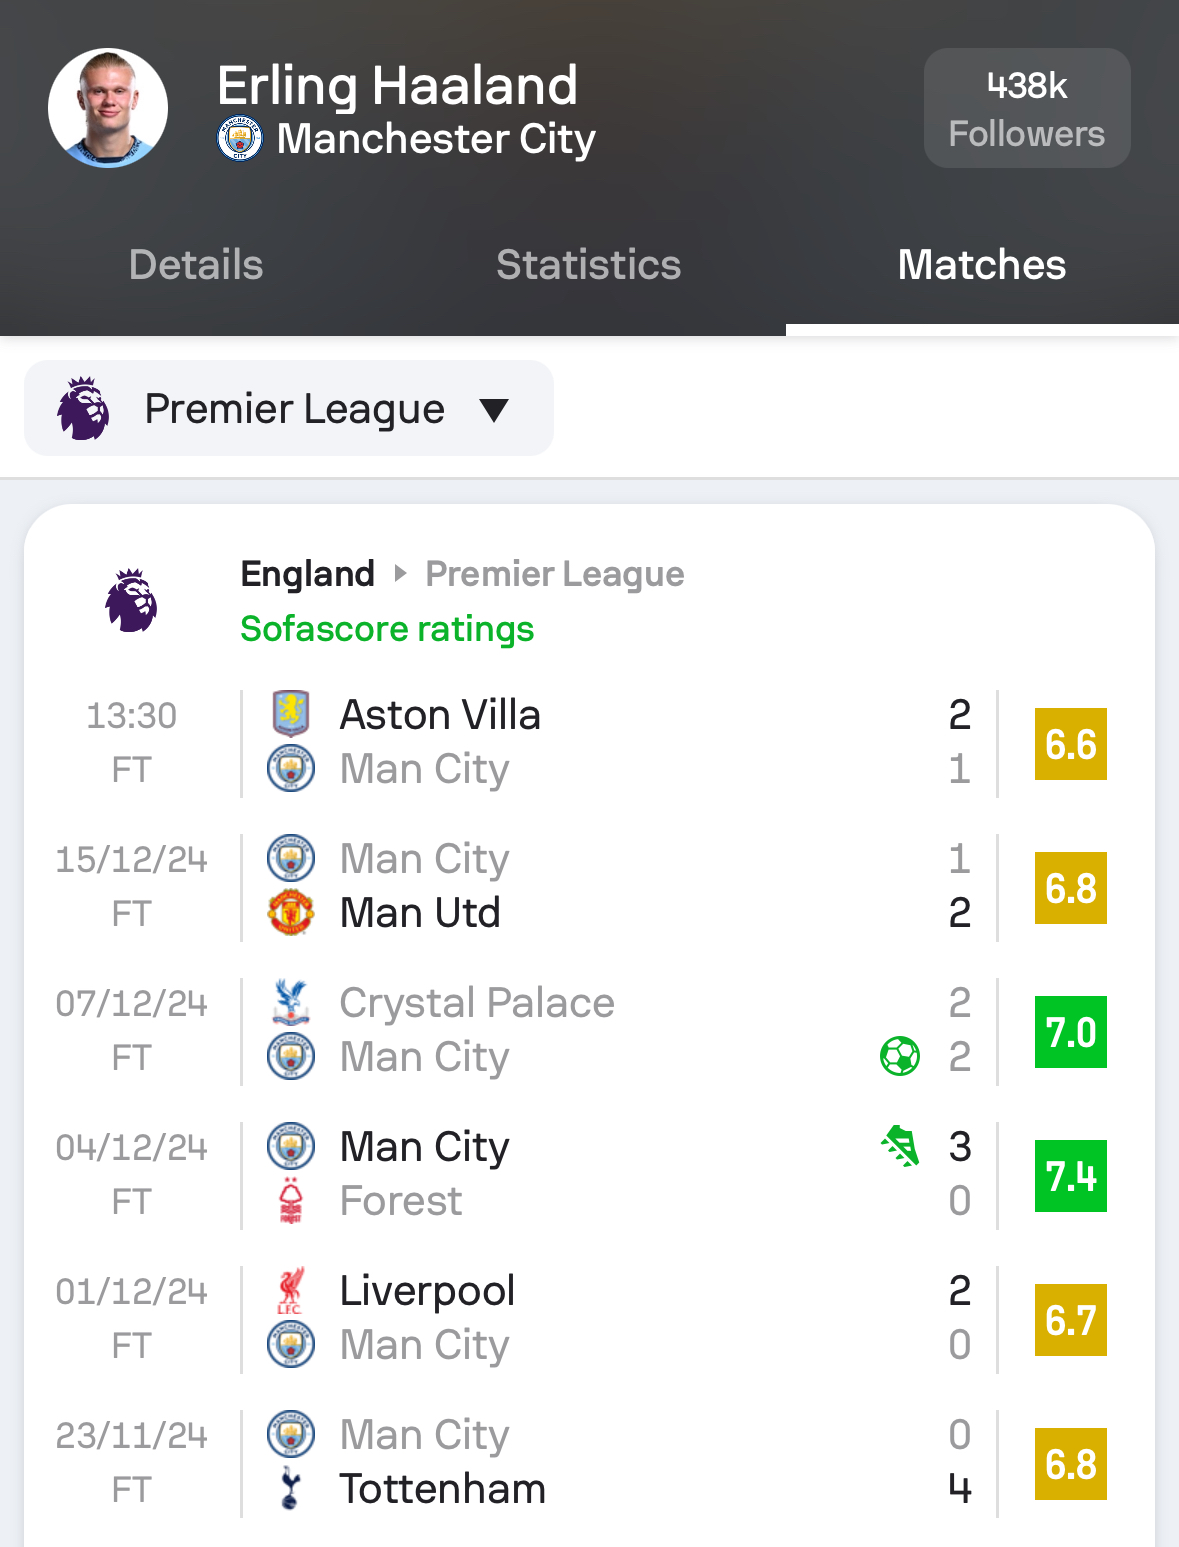
Task: Tap the Premier League lion logo in dropdown
Action: point(83,408)
